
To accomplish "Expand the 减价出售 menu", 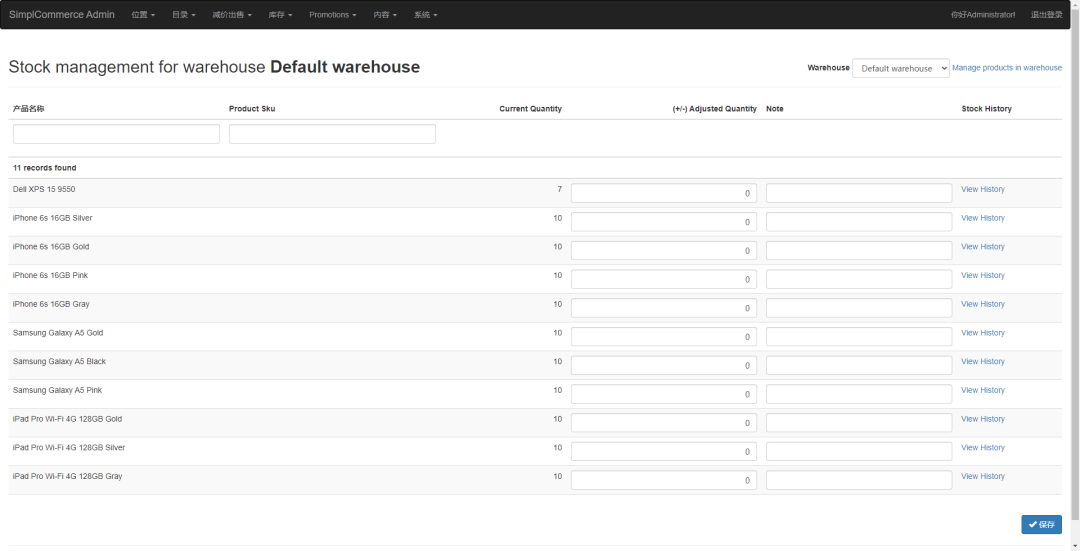I will 231,14.
